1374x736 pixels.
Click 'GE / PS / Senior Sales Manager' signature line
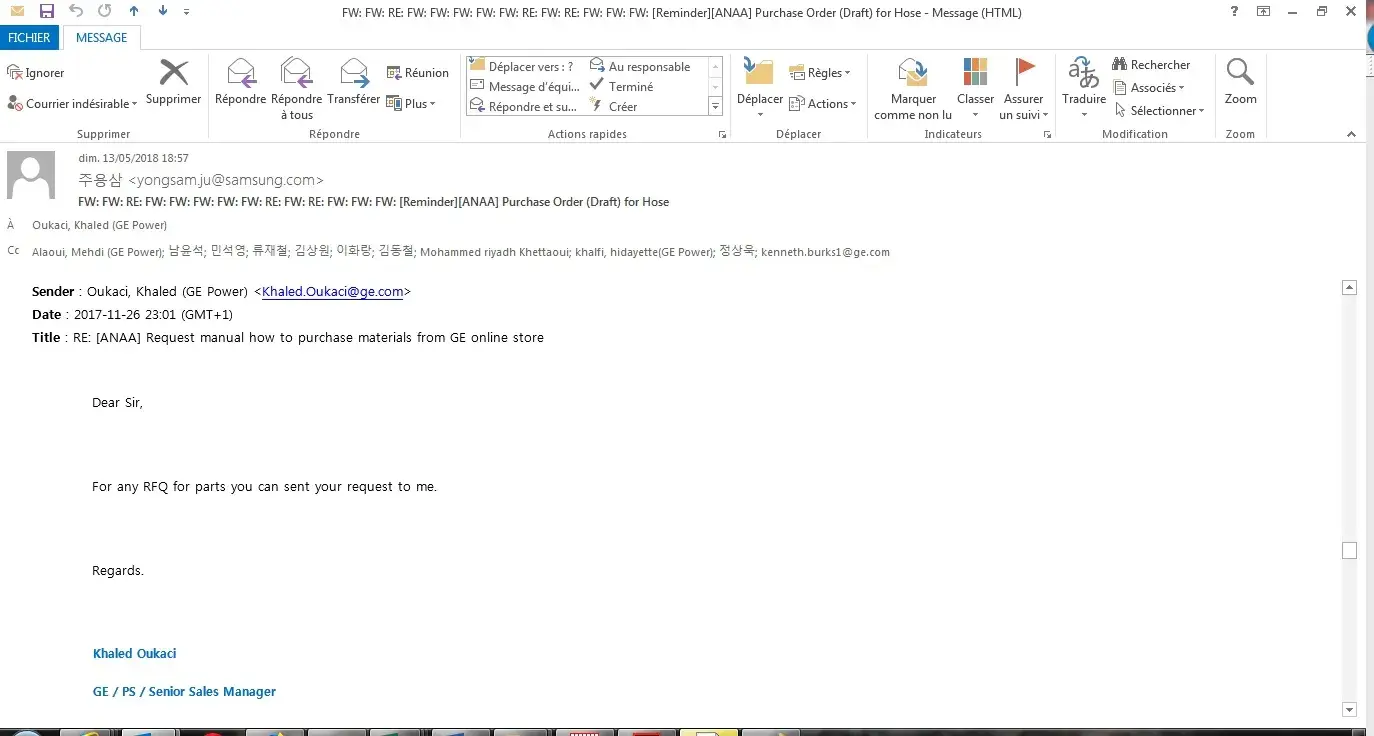click(x=184, y=692)
